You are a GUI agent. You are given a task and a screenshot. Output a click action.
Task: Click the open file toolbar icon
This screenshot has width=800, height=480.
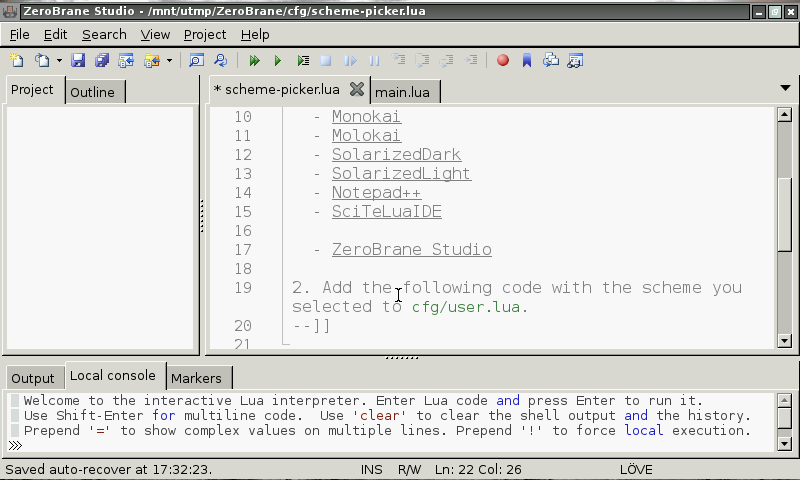pyautogui.click(x=42, y=60)
